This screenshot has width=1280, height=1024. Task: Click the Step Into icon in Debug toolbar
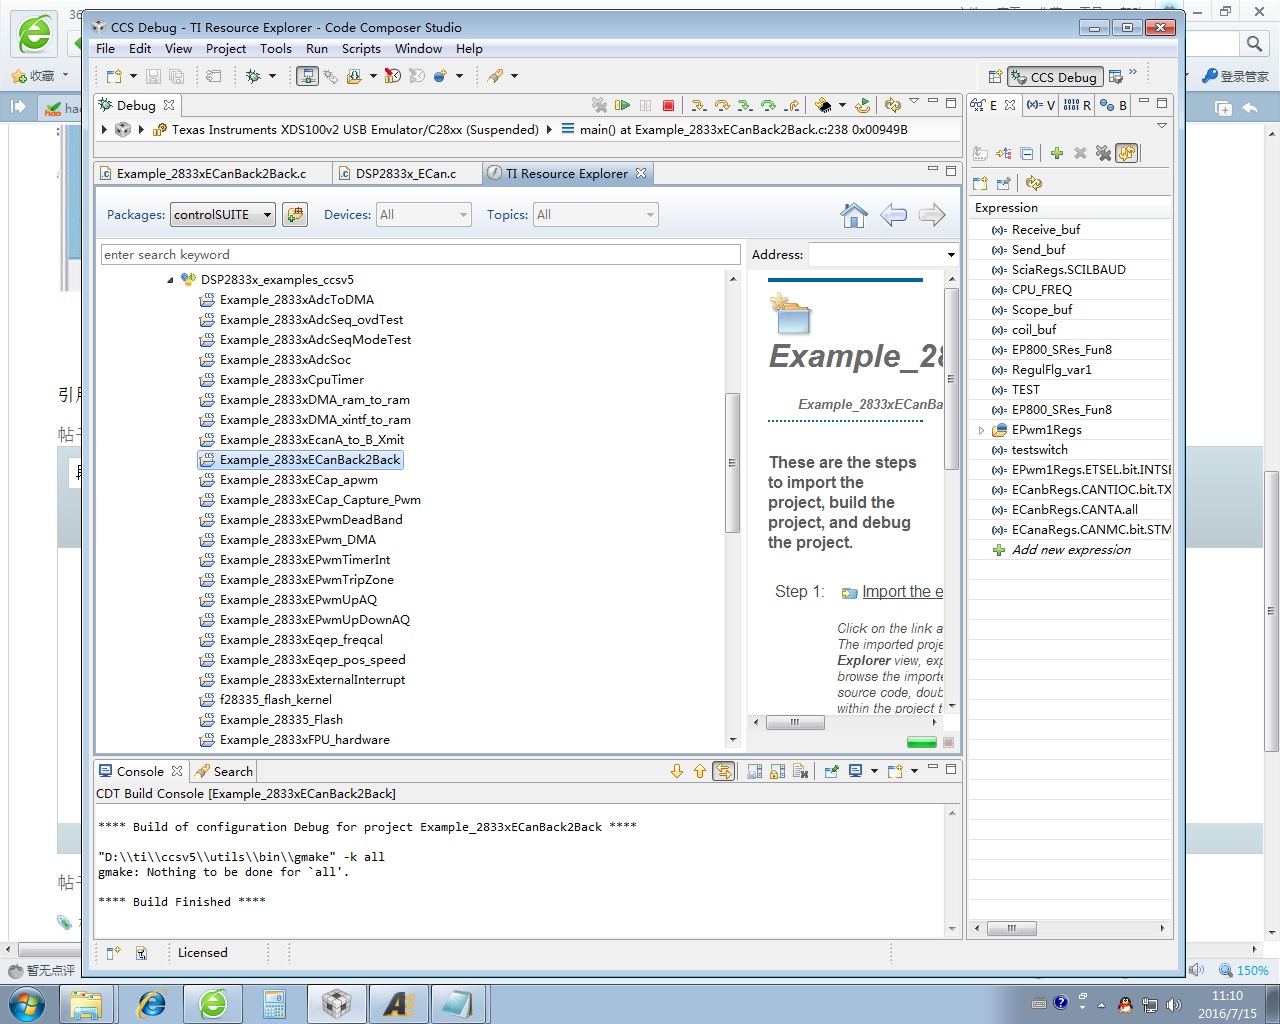[x=698, y=105]
